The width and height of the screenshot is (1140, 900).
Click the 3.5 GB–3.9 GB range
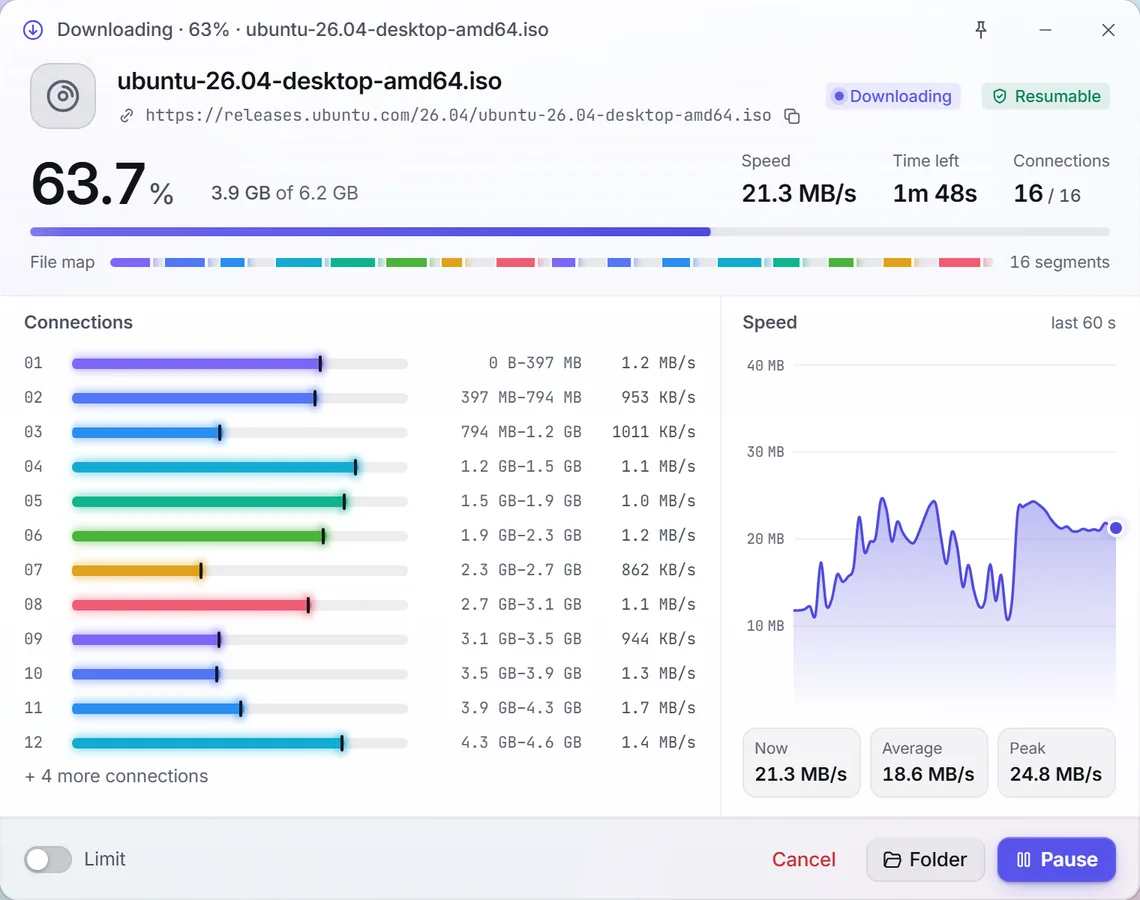pyautogui.click(x=521, y=673)
